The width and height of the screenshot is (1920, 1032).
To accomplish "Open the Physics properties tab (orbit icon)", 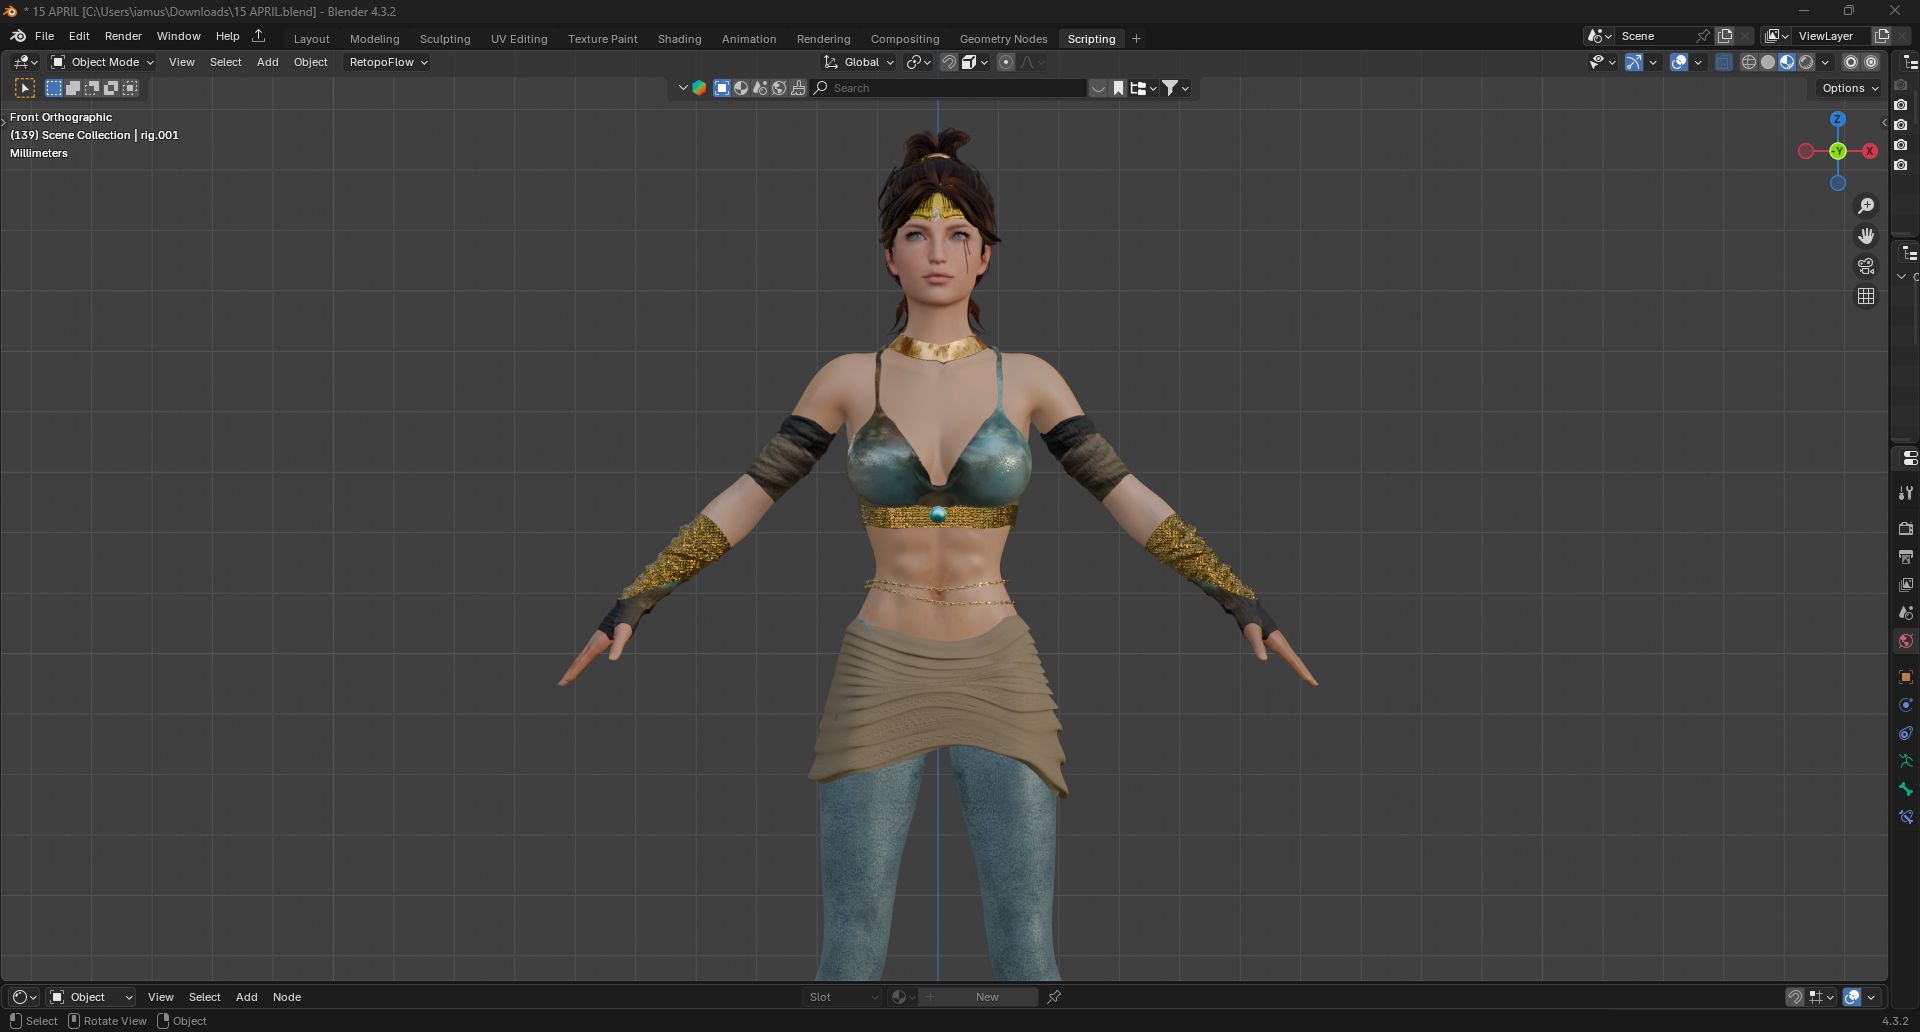I will (1904, 705).
